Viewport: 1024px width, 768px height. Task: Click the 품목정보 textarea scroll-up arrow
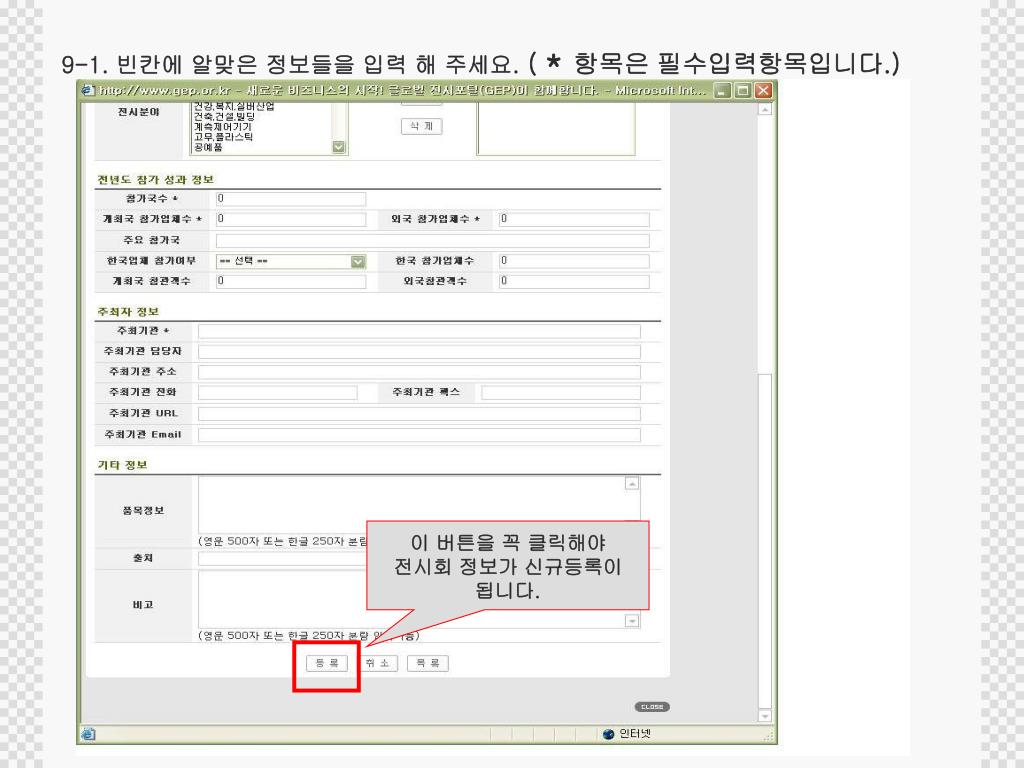(632, 483)
